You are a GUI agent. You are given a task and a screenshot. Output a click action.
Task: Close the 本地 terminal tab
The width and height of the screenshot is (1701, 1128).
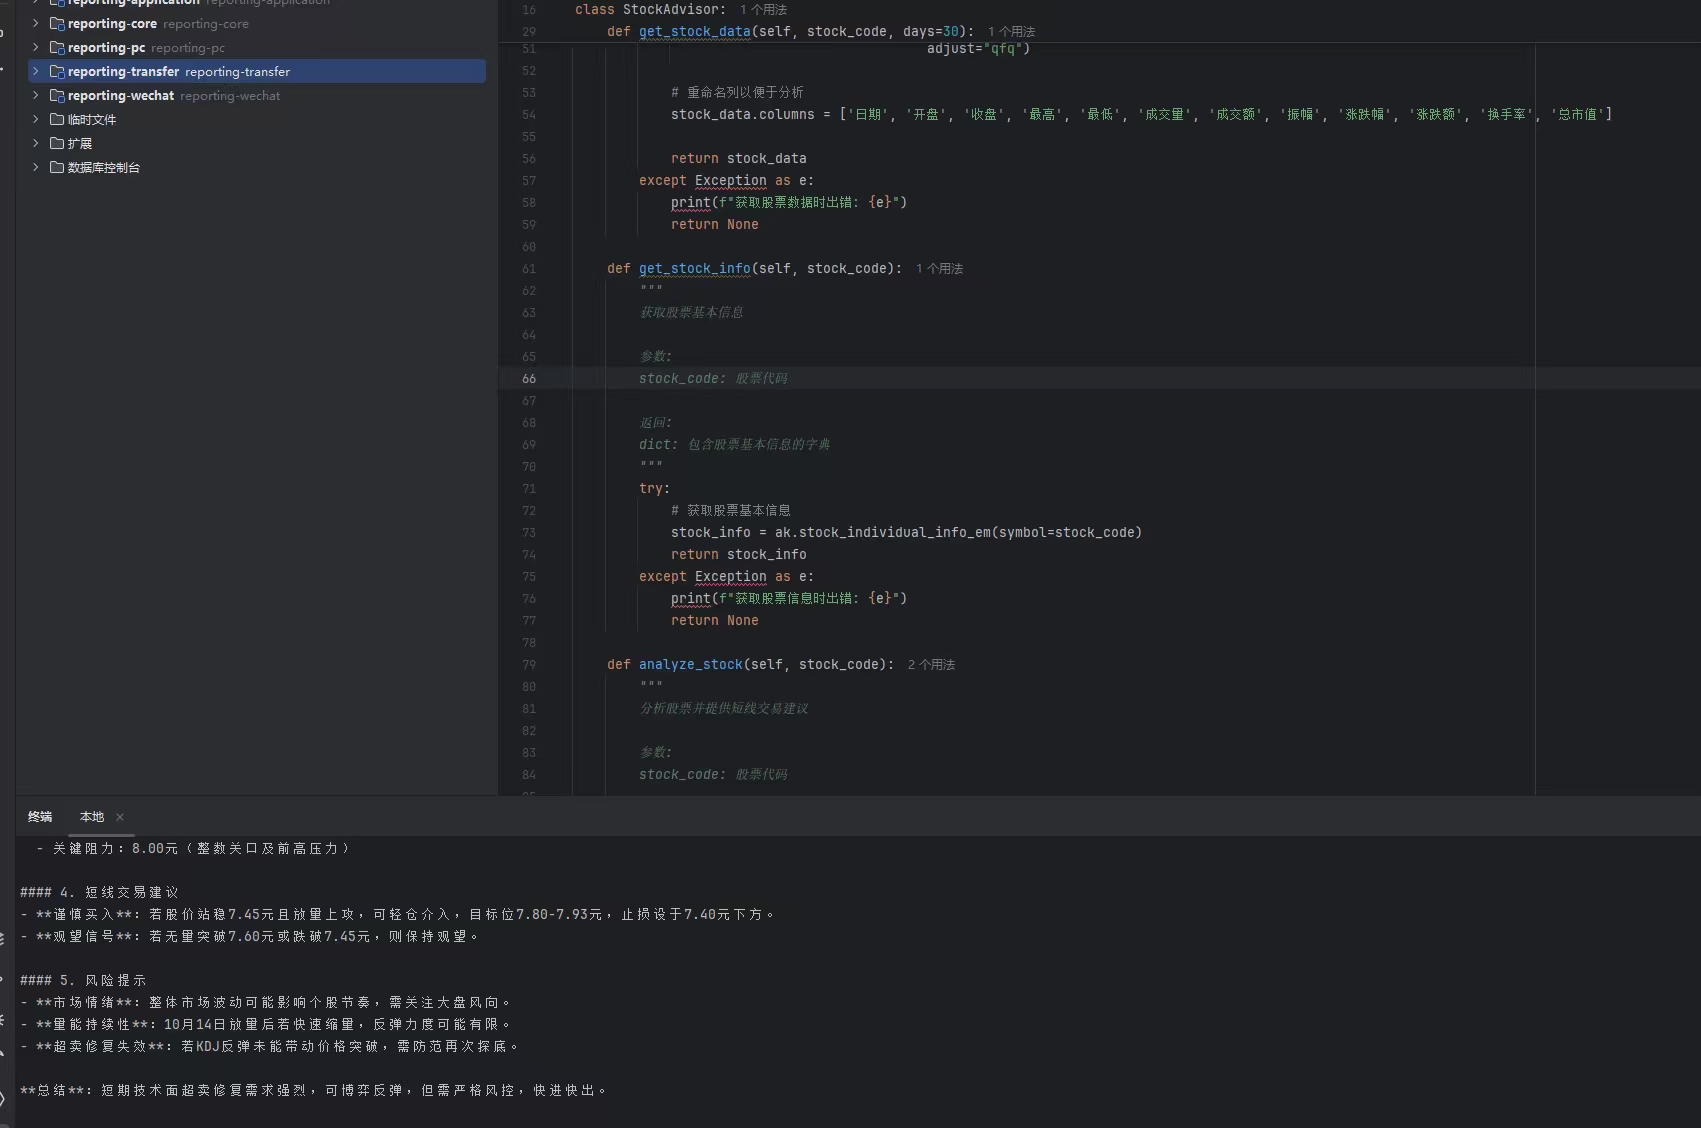[120, 817]
